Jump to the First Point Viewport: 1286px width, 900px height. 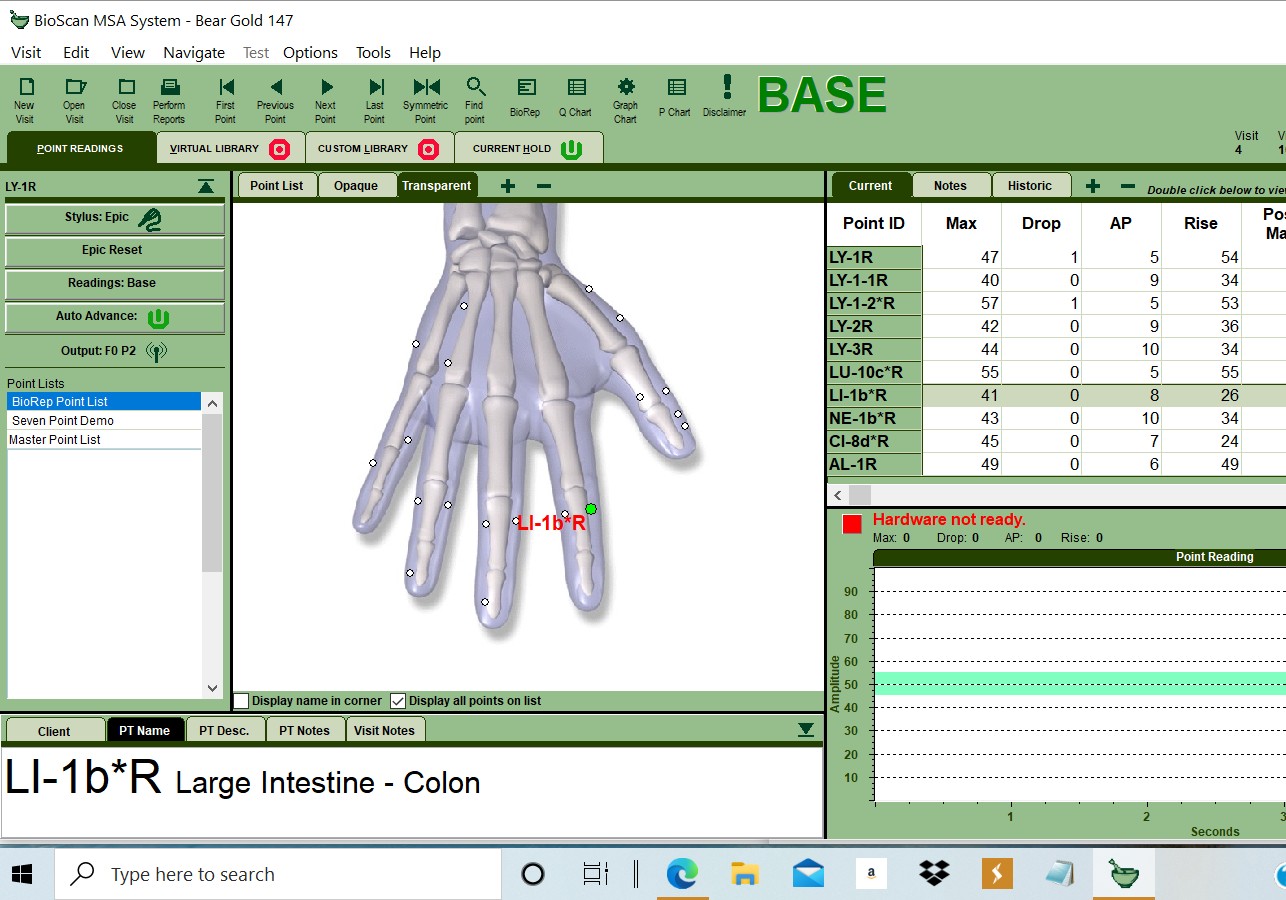click(x=225, y=98)
